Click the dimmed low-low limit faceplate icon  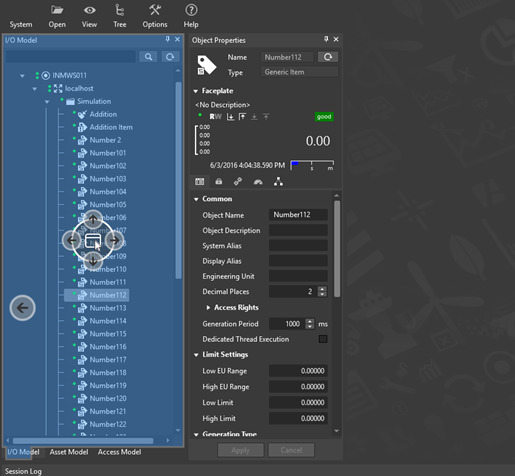254,117
